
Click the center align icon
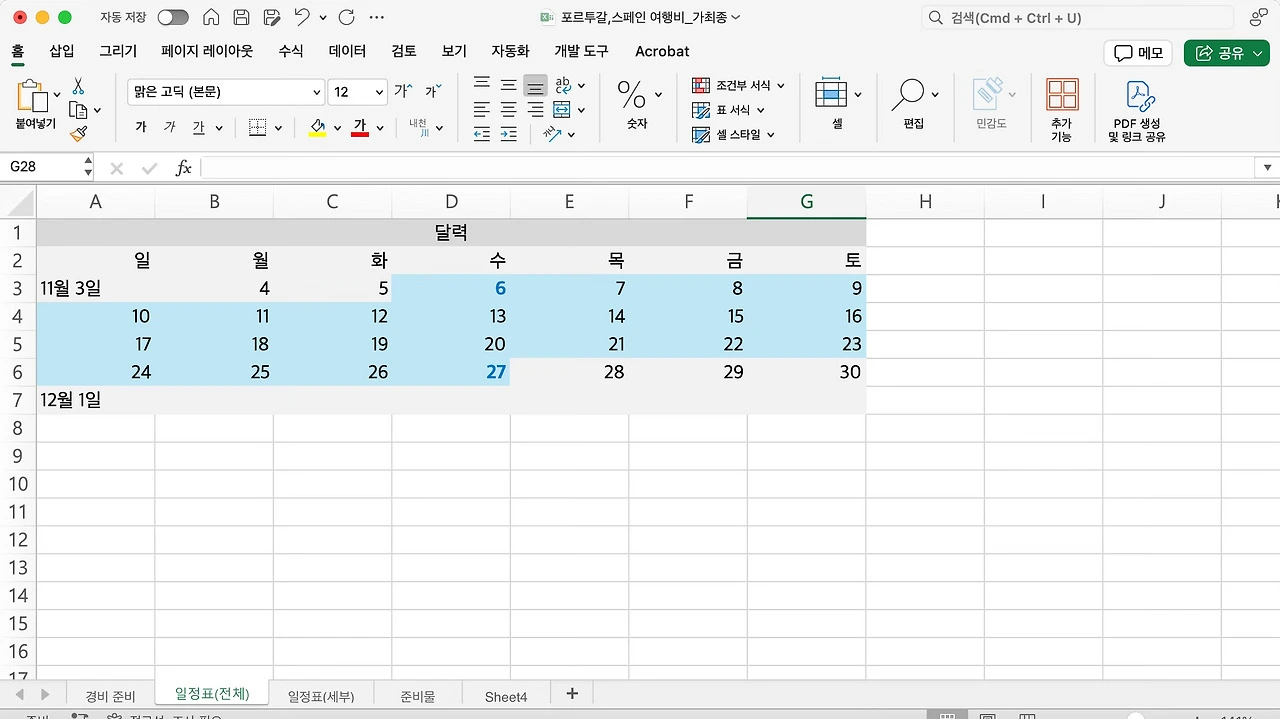pyautogui.click(x=509, y=109)
